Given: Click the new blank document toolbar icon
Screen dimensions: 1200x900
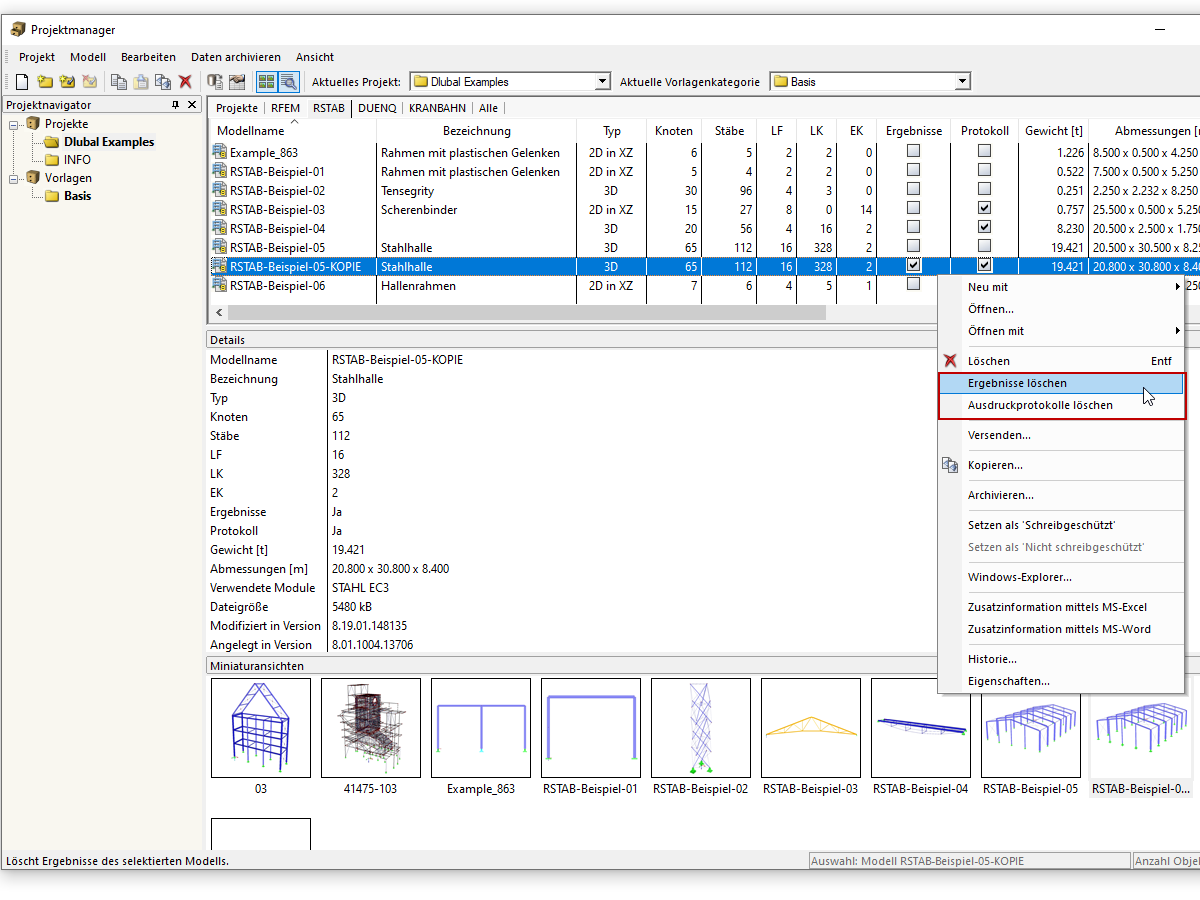Looking at the screenshot, I should 21,82.
